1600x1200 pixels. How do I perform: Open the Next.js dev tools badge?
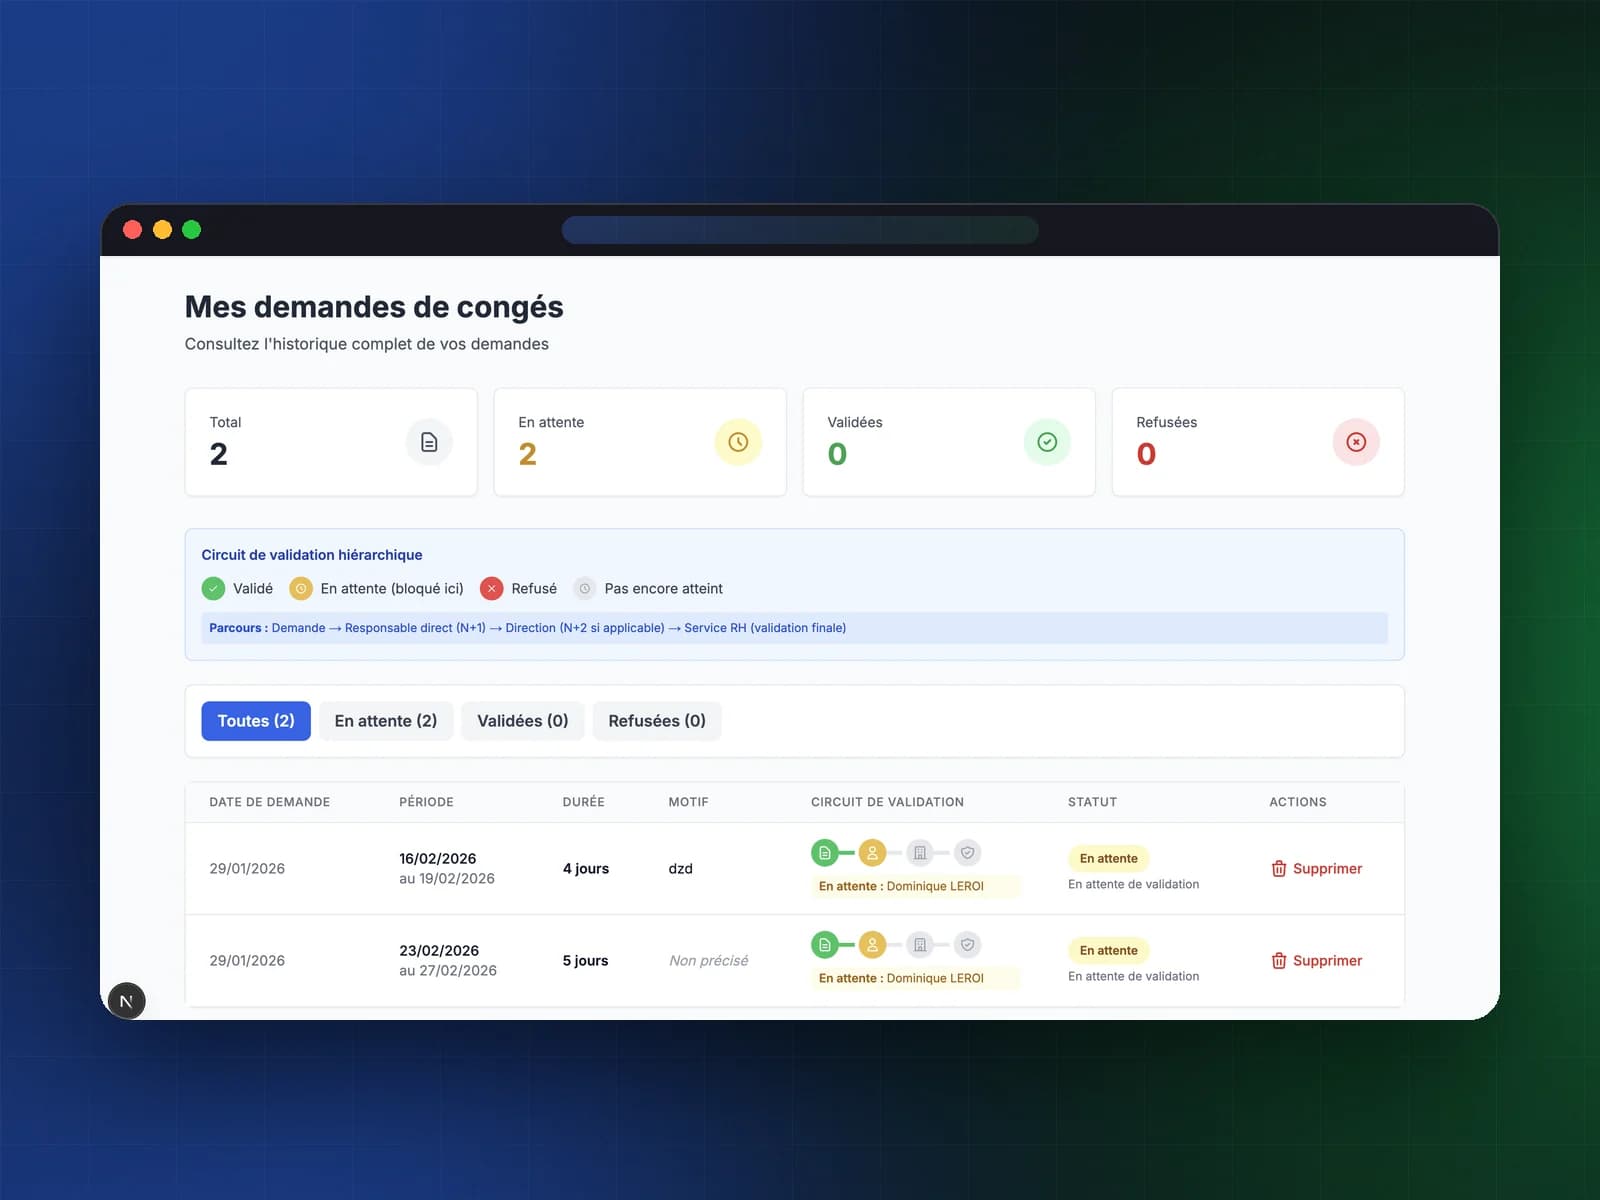coord(126,1001)
